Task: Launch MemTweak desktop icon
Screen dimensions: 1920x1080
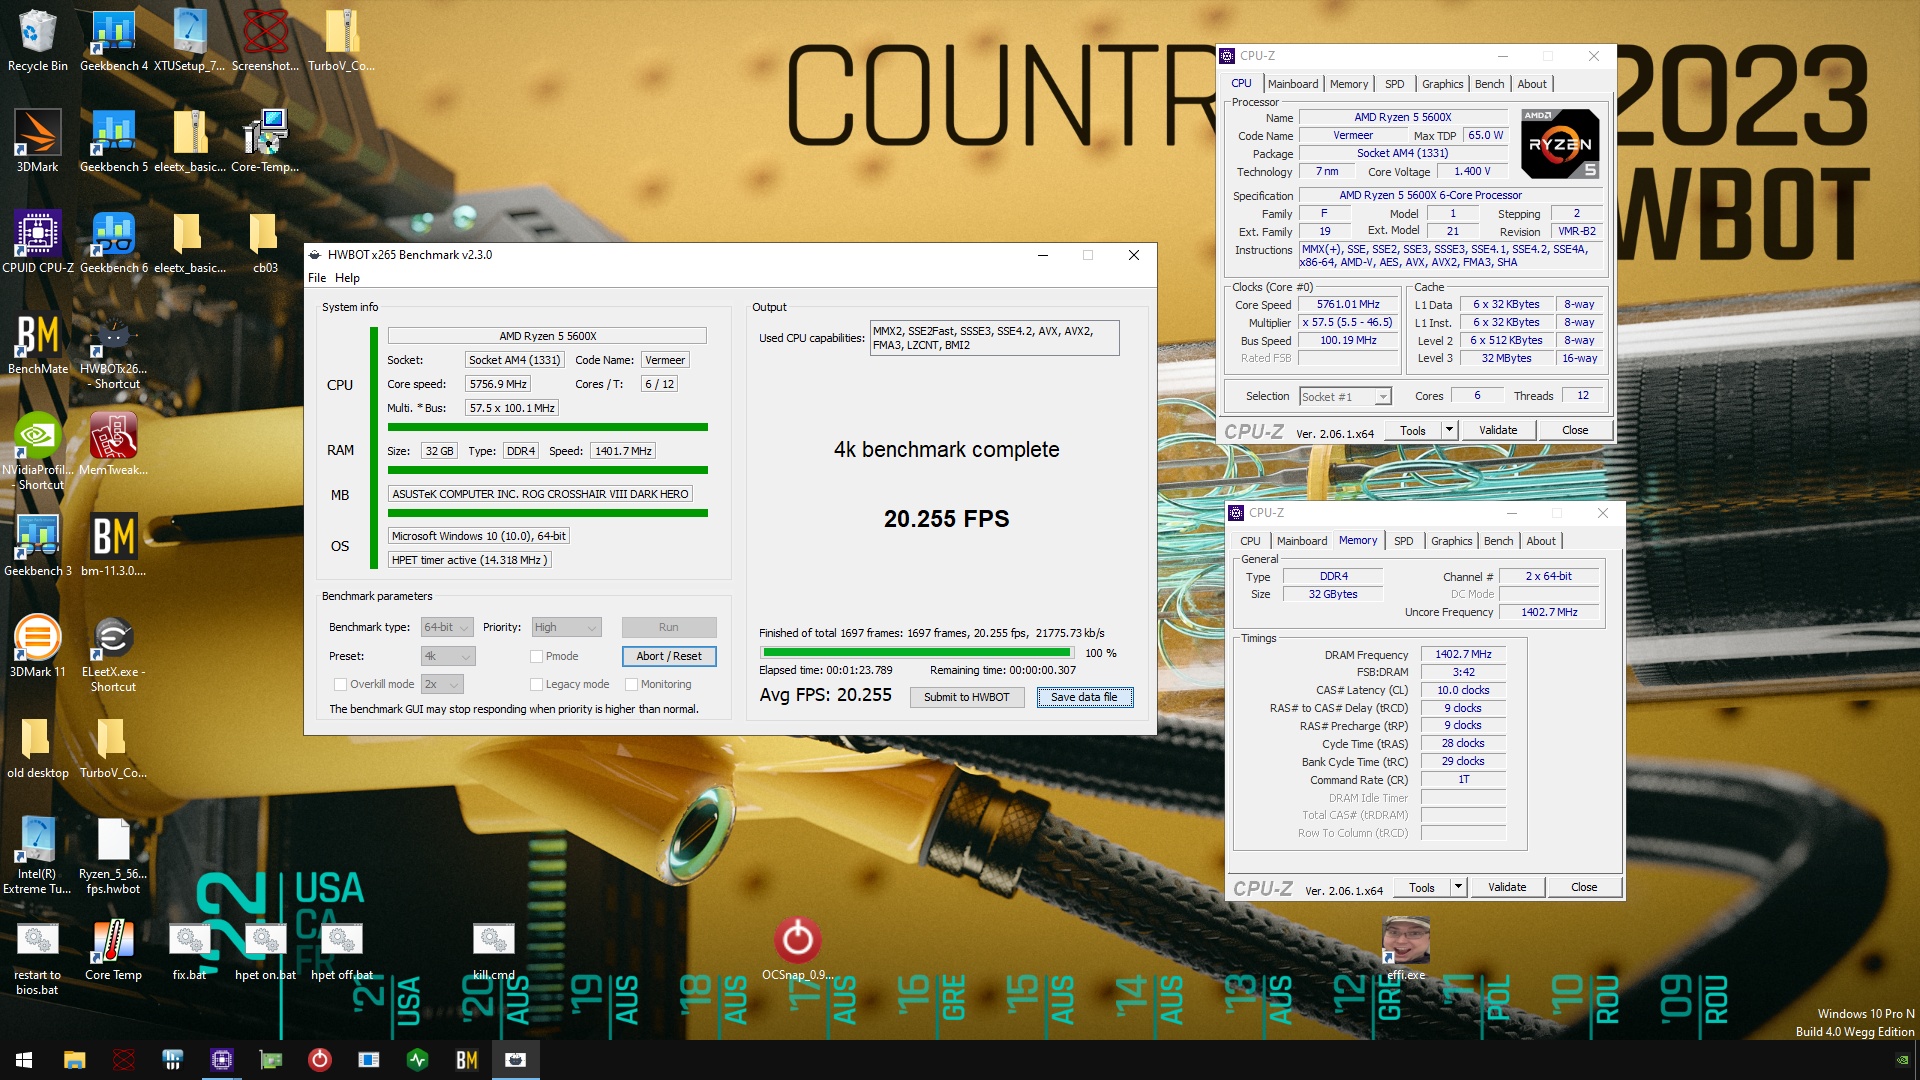Action: point(113,444)
